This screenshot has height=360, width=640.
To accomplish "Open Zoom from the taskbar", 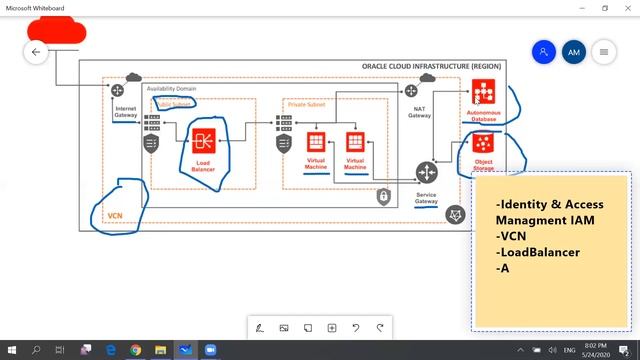I will click(210, 350).
